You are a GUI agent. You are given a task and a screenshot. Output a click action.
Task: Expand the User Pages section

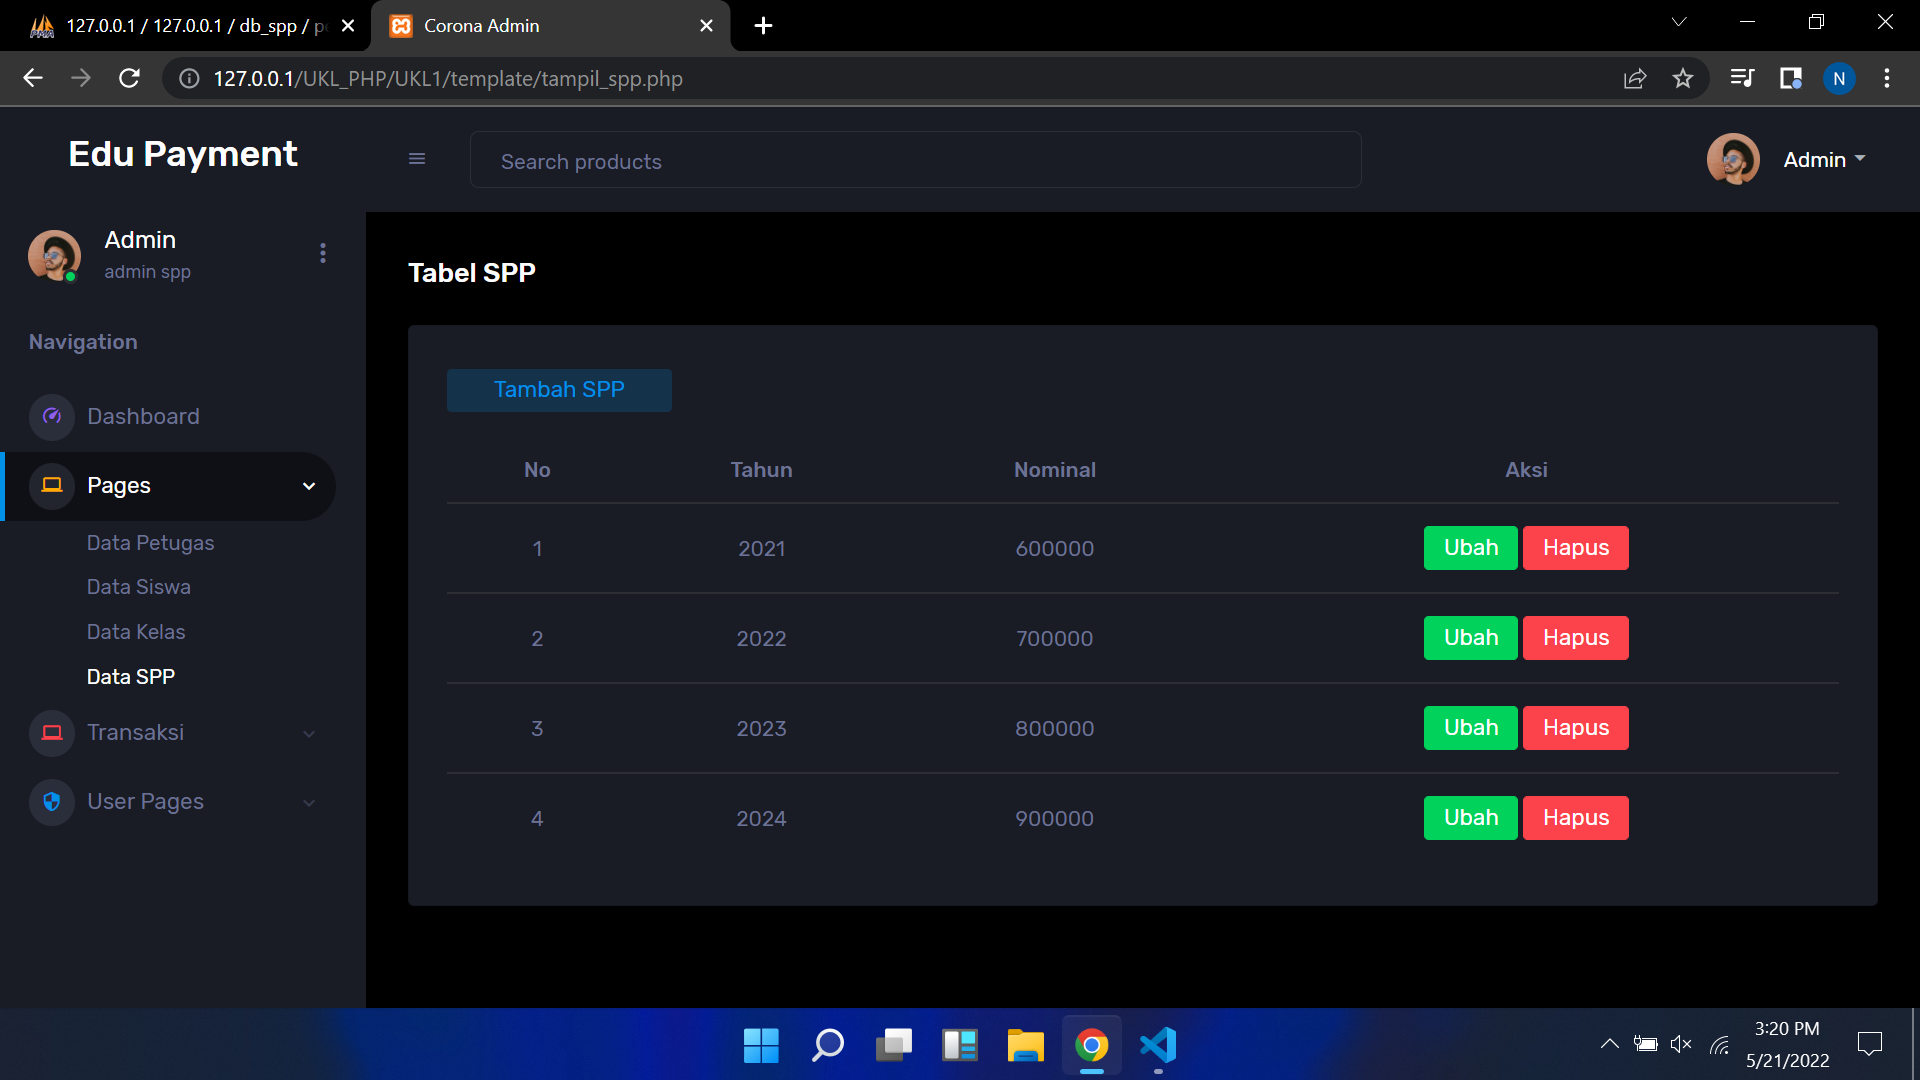click(x=308, y=802)
